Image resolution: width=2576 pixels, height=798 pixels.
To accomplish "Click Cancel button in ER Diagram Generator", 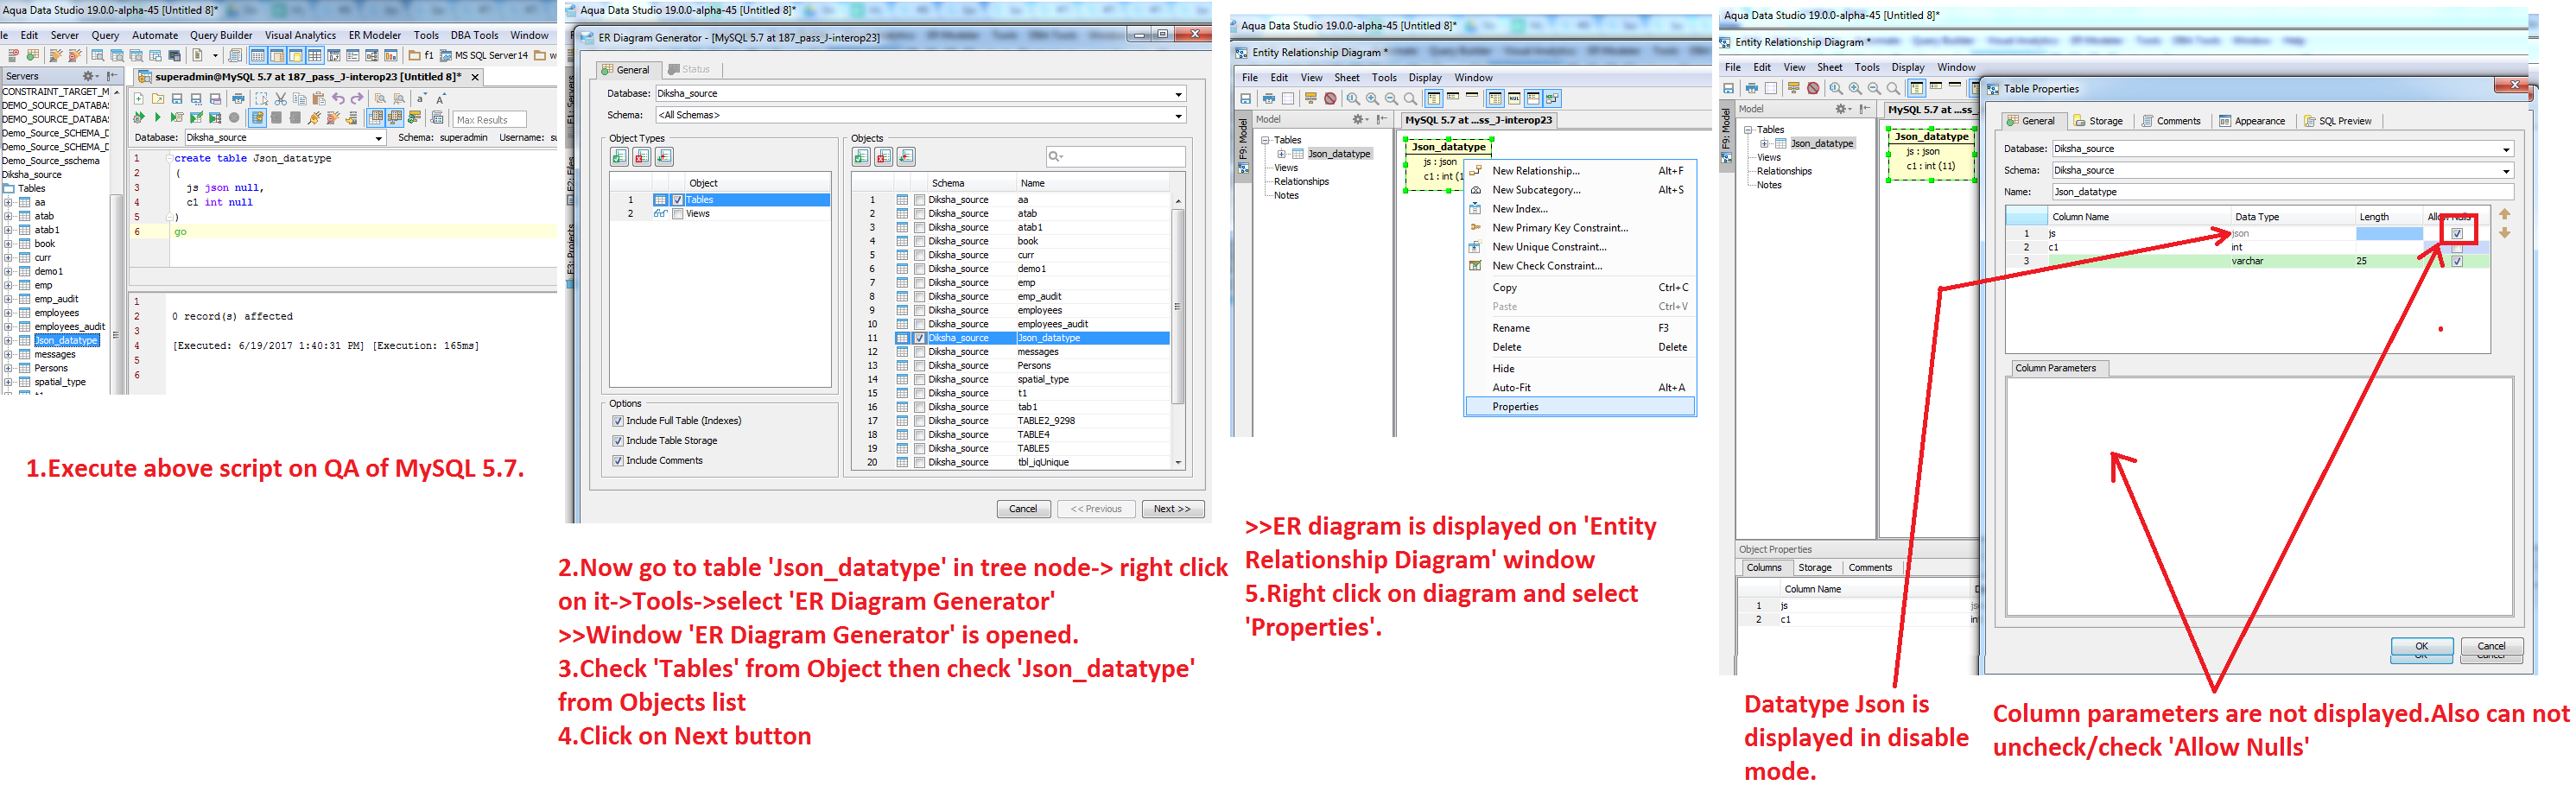I will (x=1023, y=509).
